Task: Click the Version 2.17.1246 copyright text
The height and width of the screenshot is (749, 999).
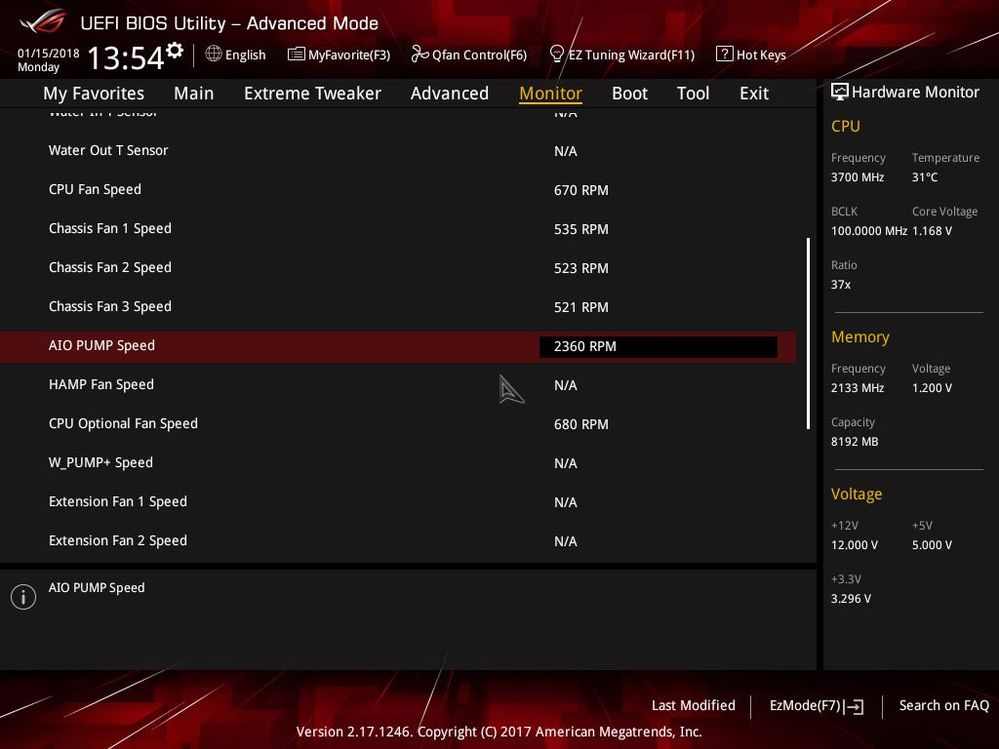Action: pyautogui.click(x=499, y=732)
